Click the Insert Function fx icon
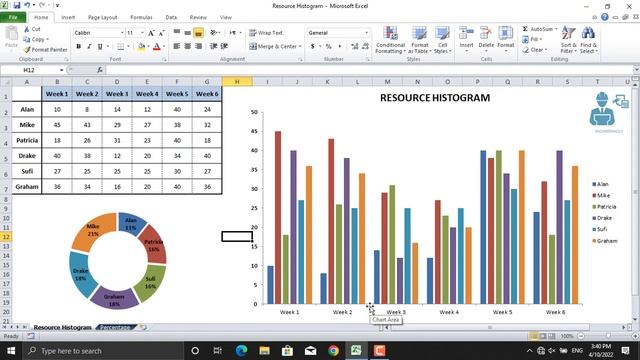Viewport: 640px width, 360px height. coord(100,70)
